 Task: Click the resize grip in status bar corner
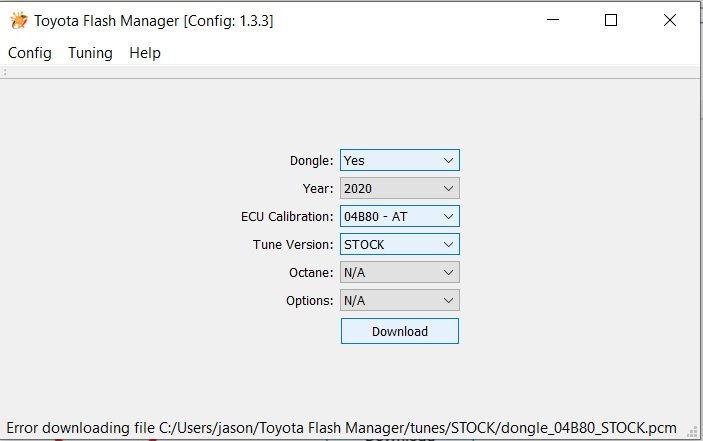pyautogui.click(x=693, y=431)
